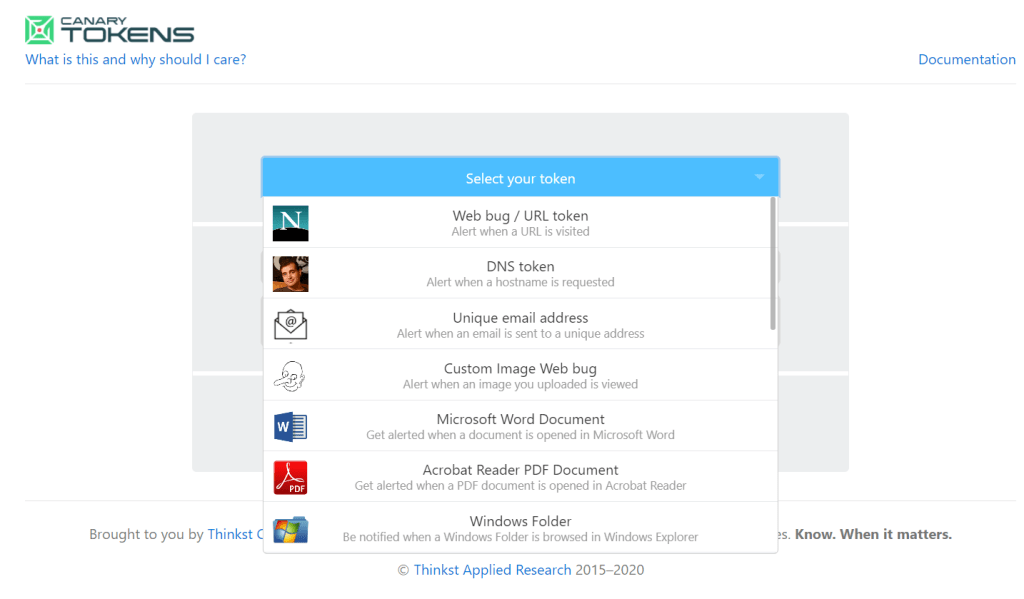
Task: Click the Canary Tokens logo
Action: pyautogui.click(x=110, y=29)
